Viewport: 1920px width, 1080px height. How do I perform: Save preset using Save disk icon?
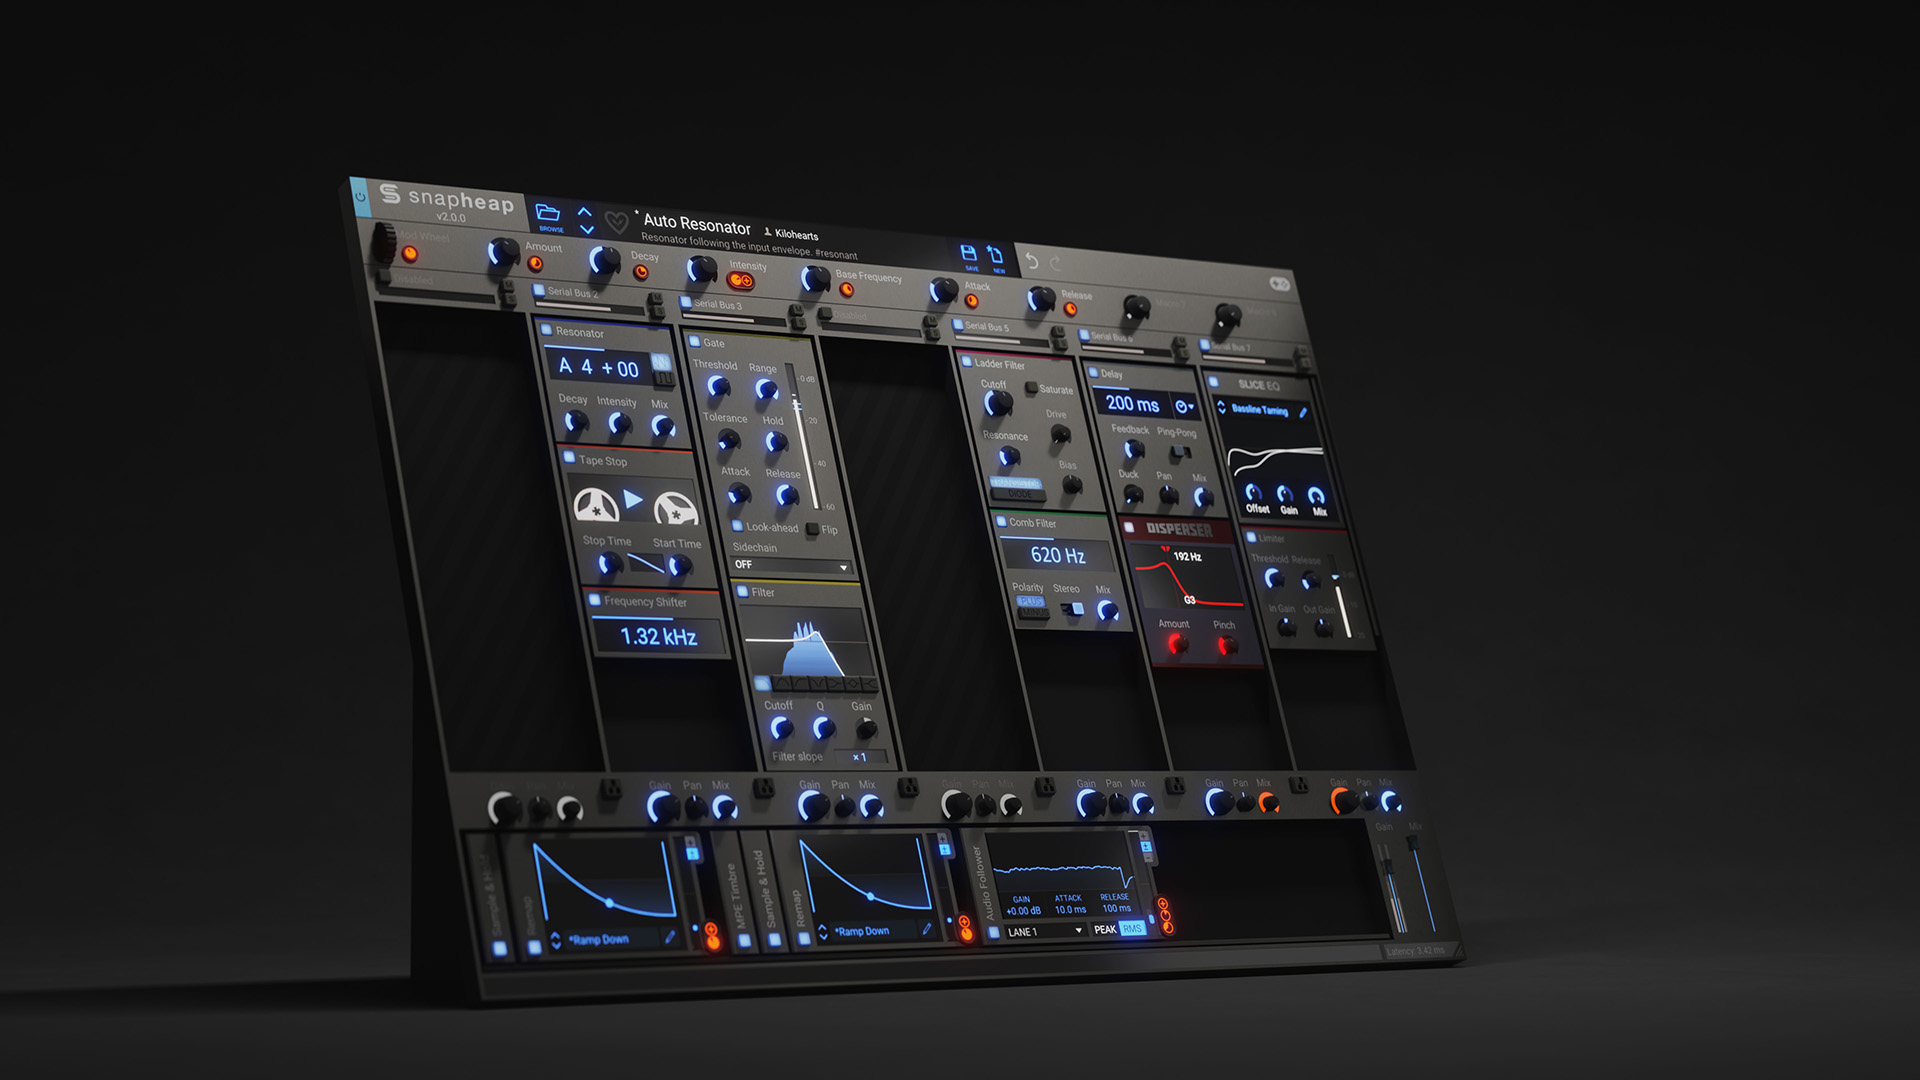coord(968,253)
